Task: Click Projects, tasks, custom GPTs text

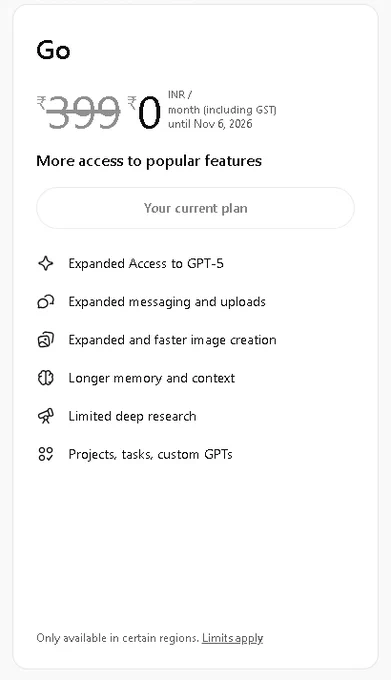Action: pos(150,454)
